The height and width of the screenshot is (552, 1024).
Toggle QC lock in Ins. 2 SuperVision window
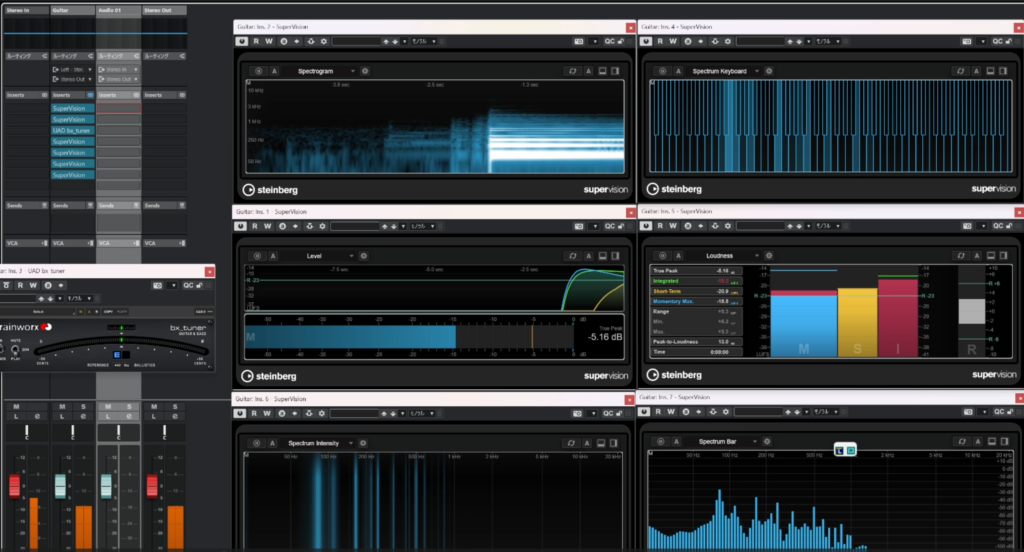click(621, 41)
